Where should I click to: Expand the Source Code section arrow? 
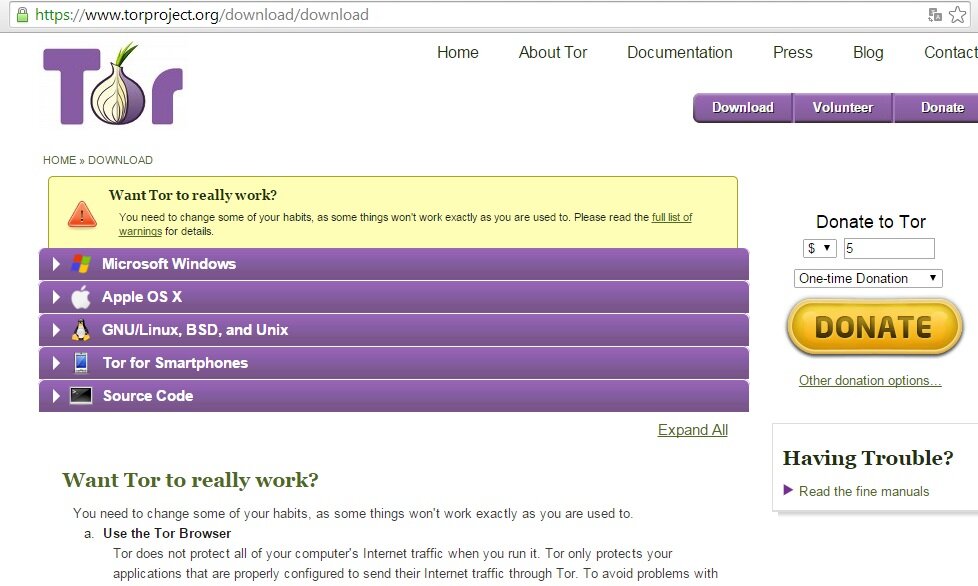(x=56, y=396)
